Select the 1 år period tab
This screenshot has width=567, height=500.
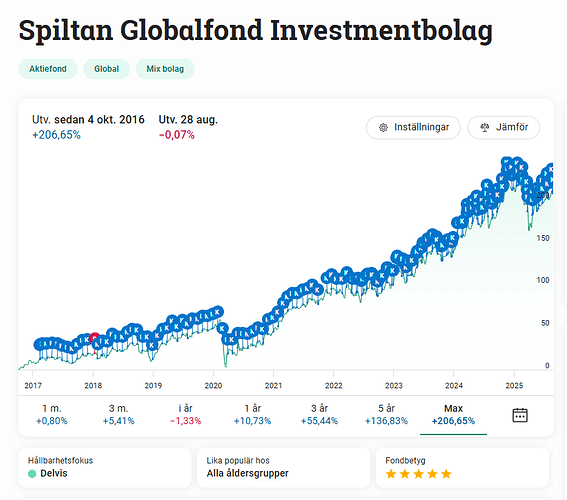tap(252, 415)
